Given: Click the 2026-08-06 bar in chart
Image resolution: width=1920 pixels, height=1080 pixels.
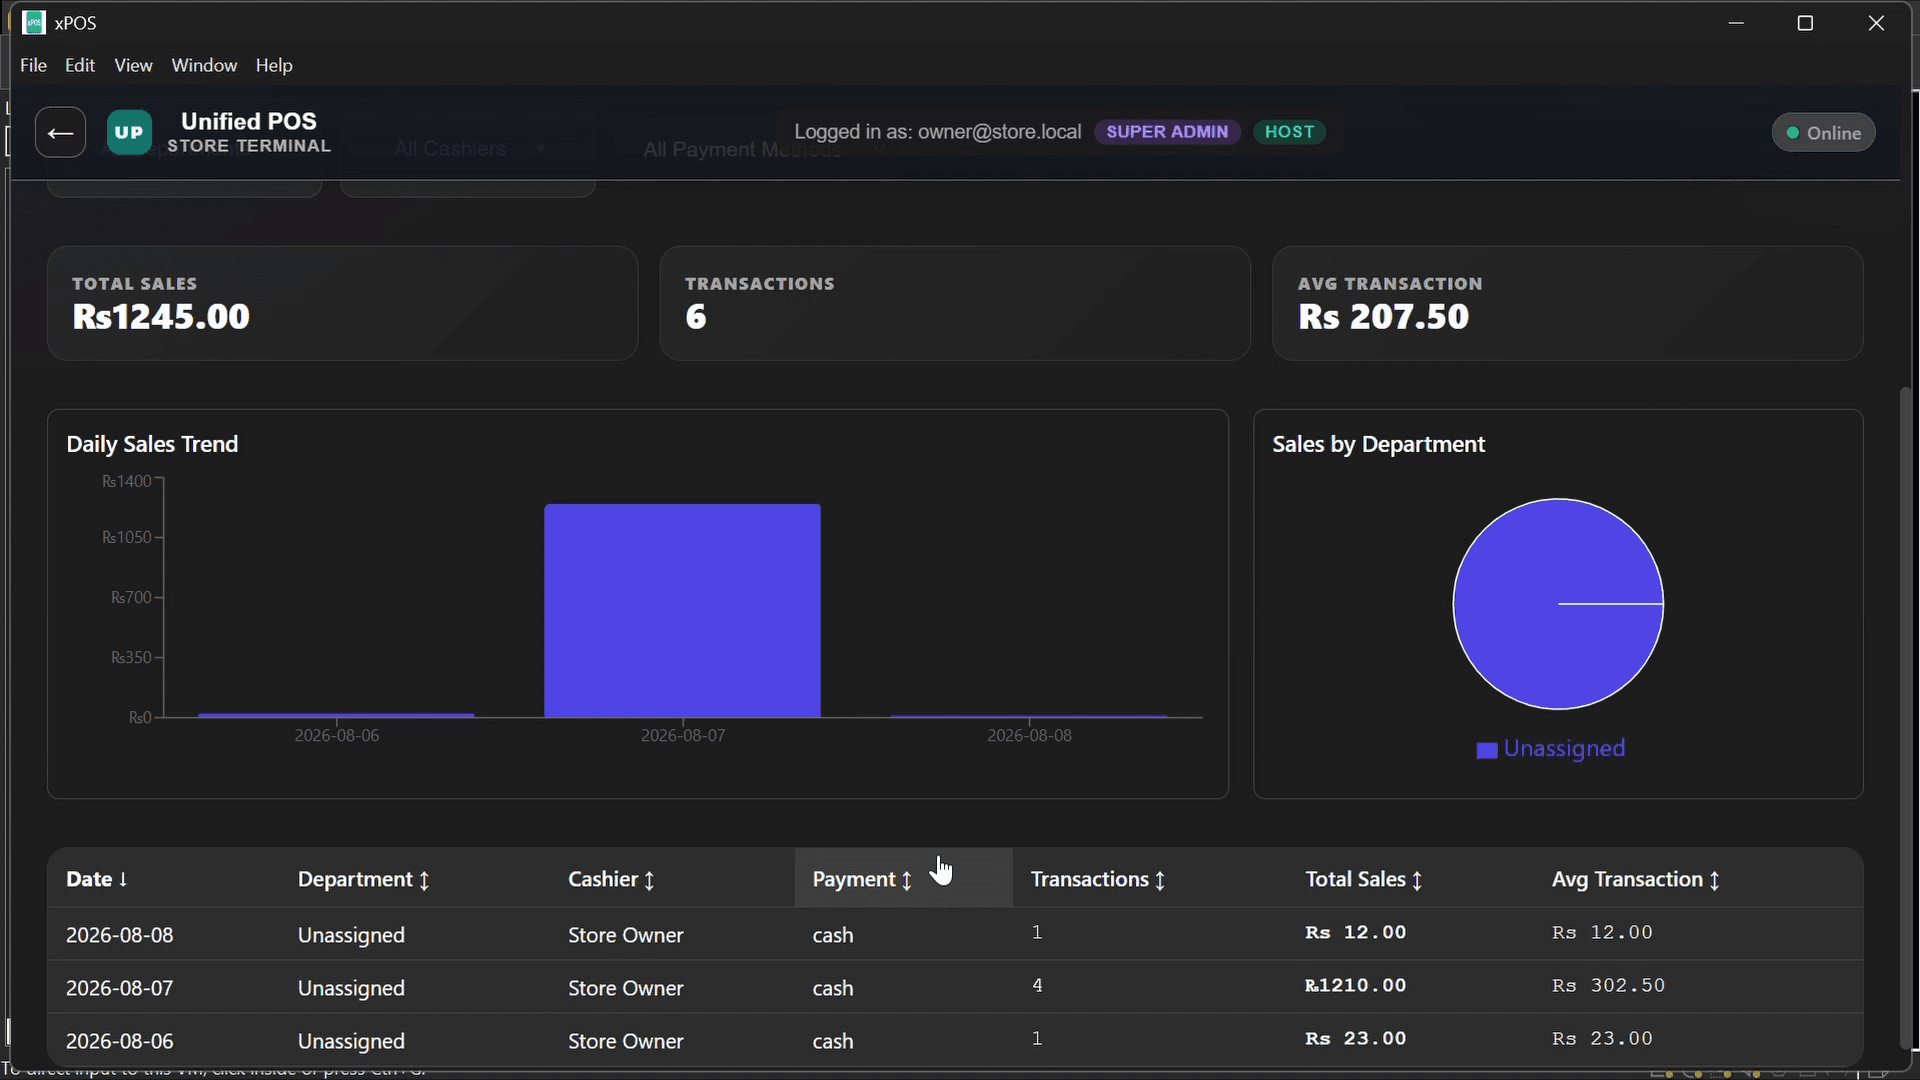Looking at the screenshot, I should pos(336,715).
